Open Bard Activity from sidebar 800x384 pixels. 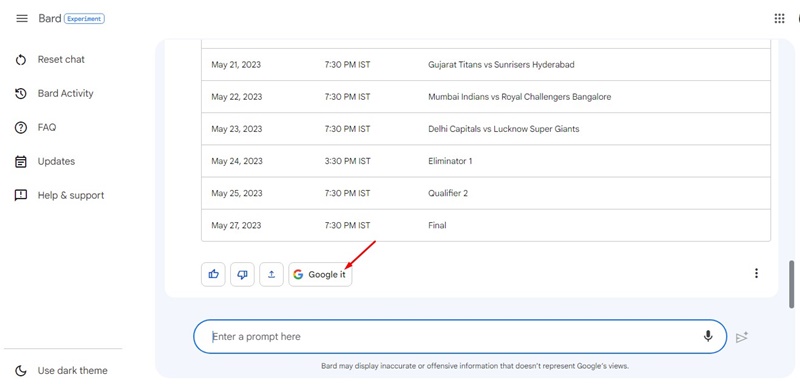pos(65,94)
